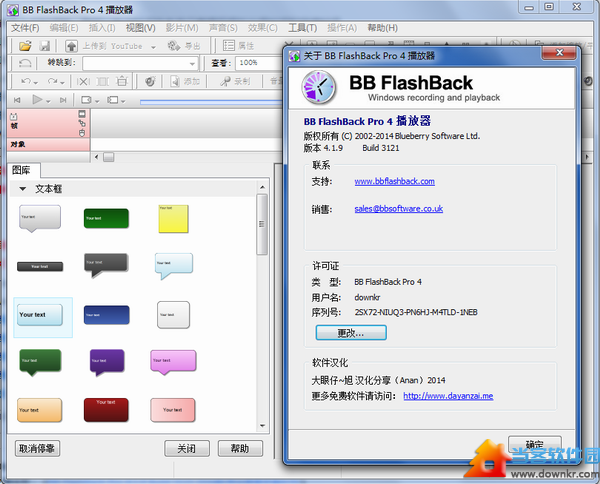Click the return arrow icon beside 转跳到
The width and height of the screenshot is (600, 484).
pos(25,63)
